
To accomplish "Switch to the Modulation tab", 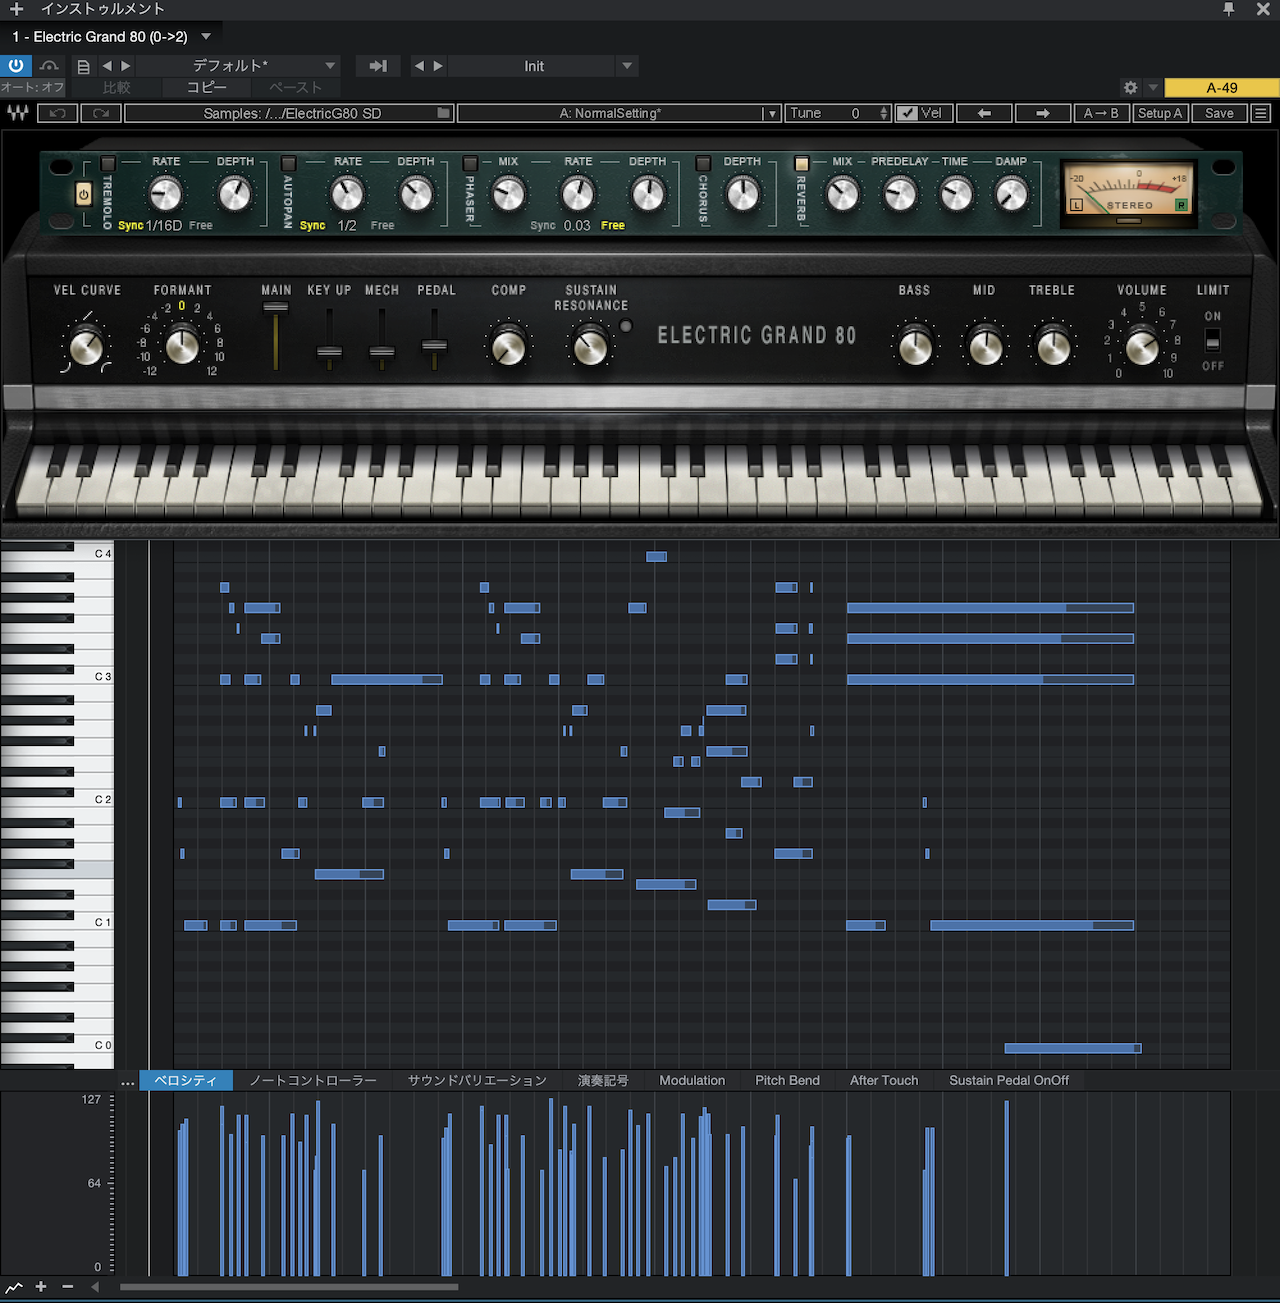I will point(692,1080).
